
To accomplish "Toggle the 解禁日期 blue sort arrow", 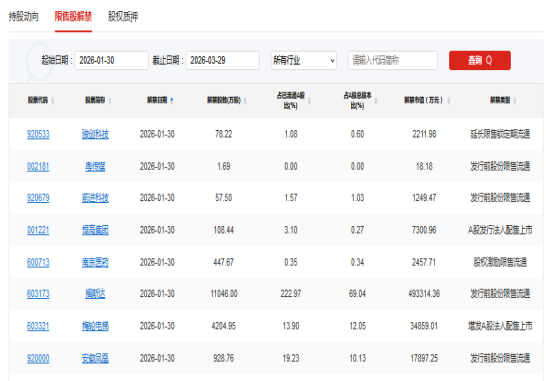I will pos(172,101).
